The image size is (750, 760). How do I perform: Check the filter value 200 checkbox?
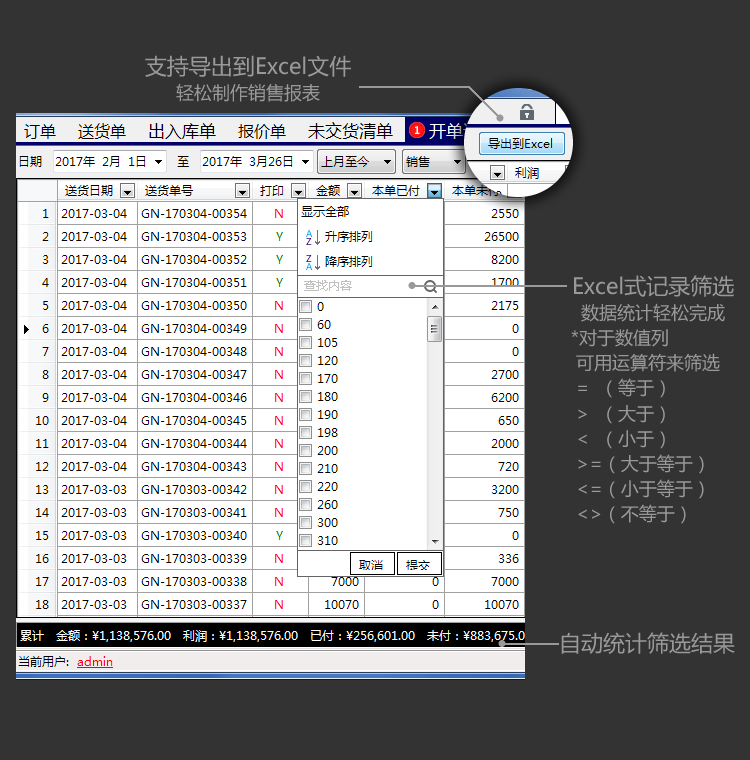[306, 451]
